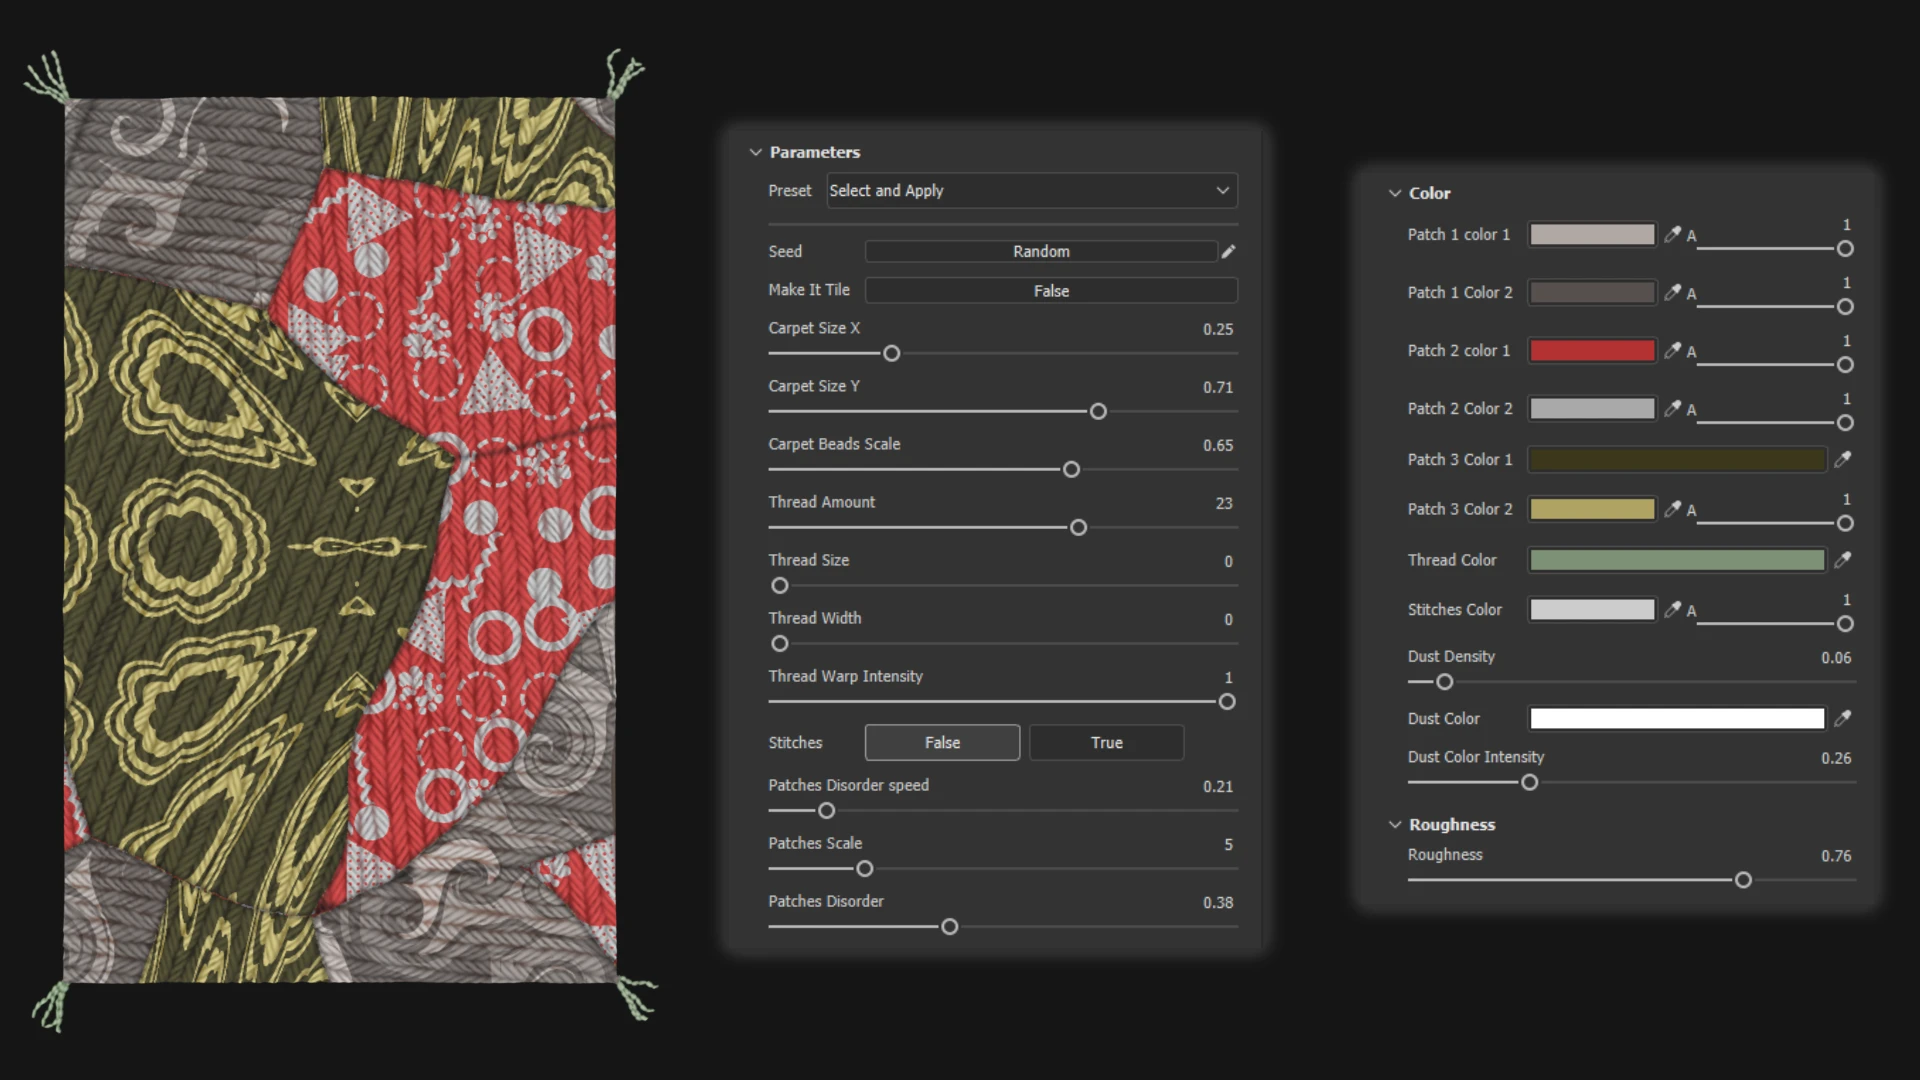Open the Preset Select and Apply dropdown

coord(1032,190)
